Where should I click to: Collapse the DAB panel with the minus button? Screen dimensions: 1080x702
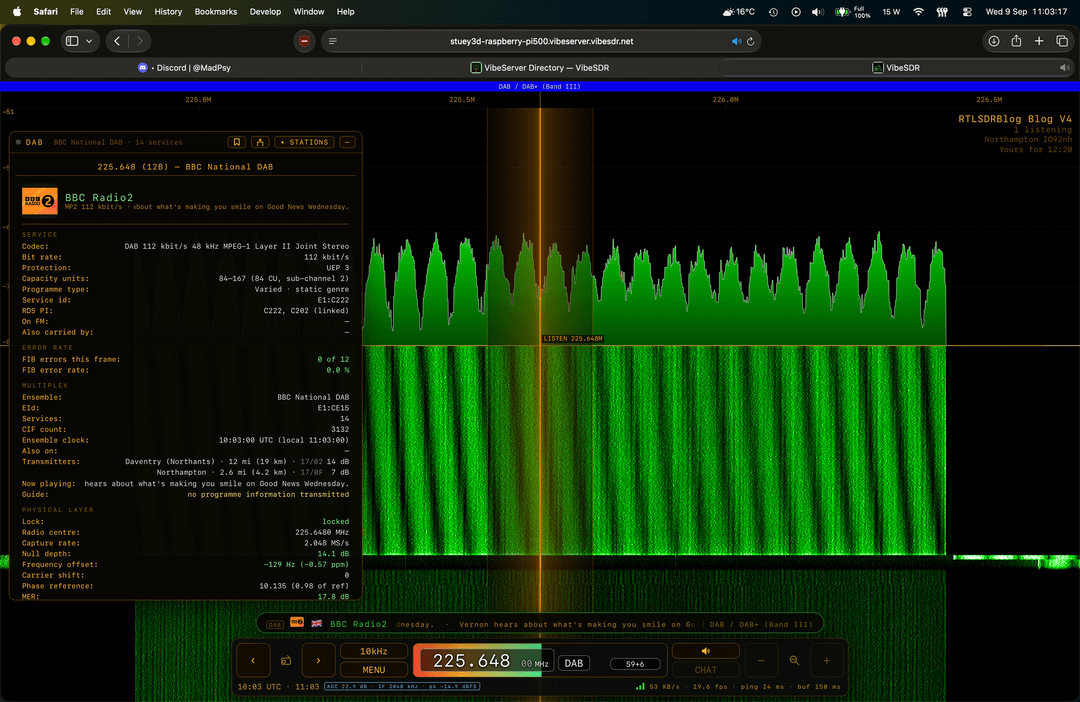pos(347,142)
